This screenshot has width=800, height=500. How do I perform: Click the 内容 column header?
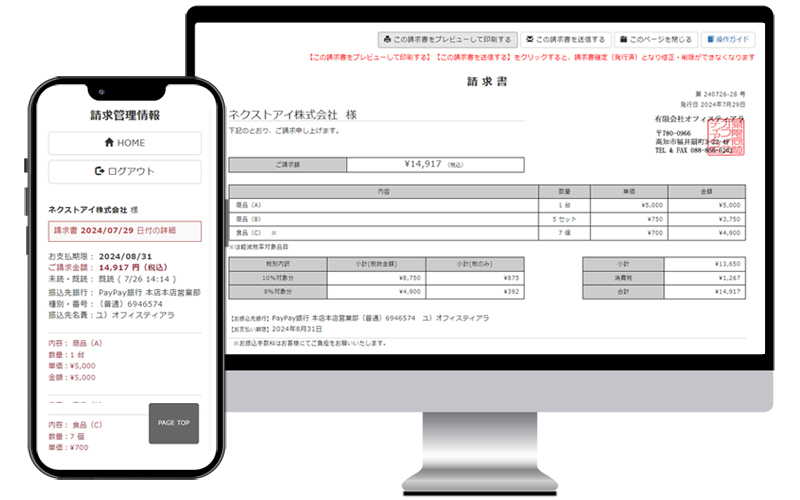coord(383,190)
